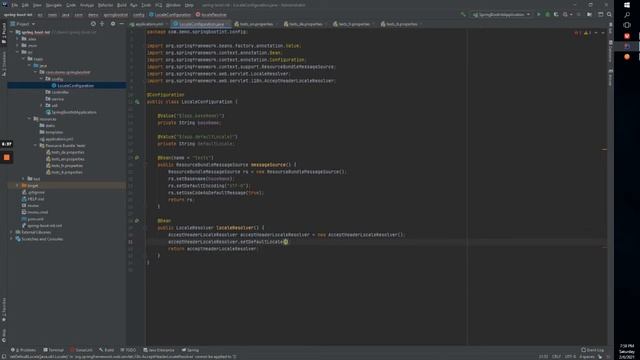640x360 pixels.
Task: Click the warning count indicator in editor
Action: 587,33
